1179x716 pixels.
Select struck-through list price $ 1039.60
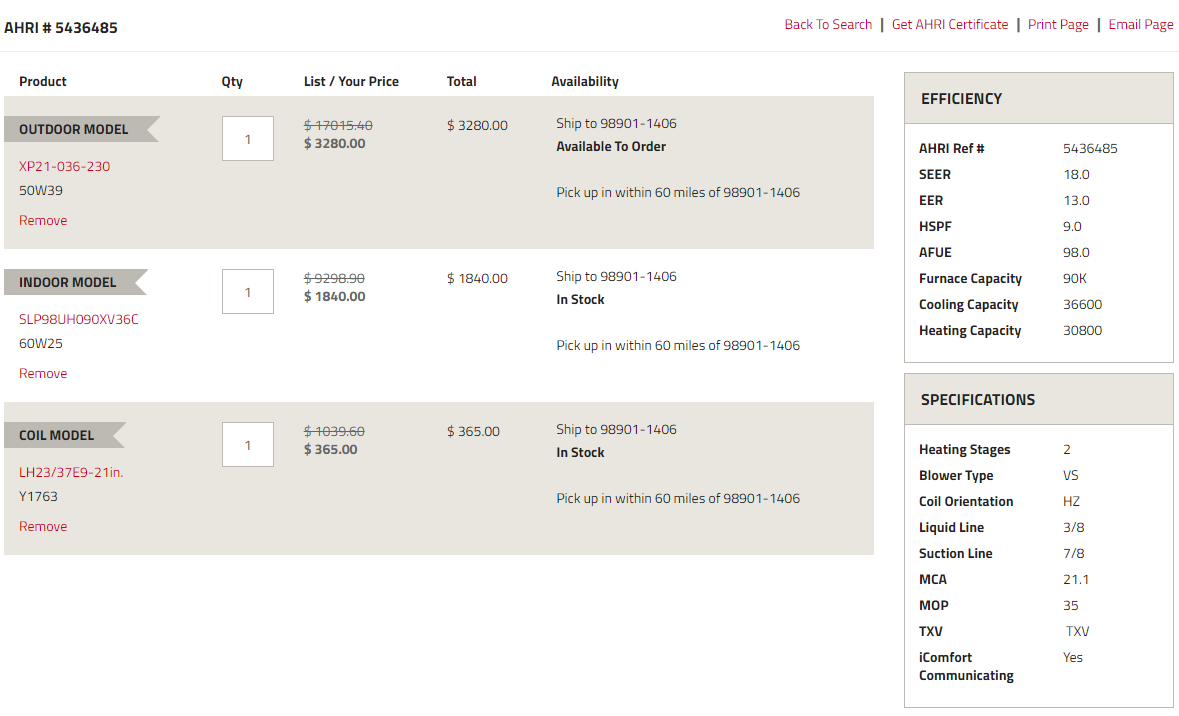(x=335, y=432)
